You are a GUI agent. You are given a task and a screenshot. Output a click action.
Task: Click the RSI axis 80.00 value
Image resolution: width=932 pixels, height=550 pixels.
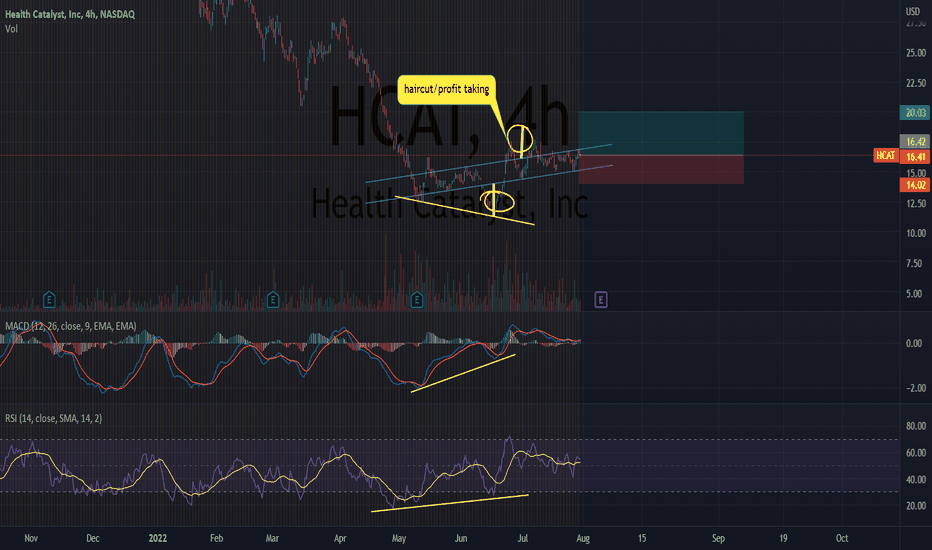pyautogui.click(x=915, y=426)
